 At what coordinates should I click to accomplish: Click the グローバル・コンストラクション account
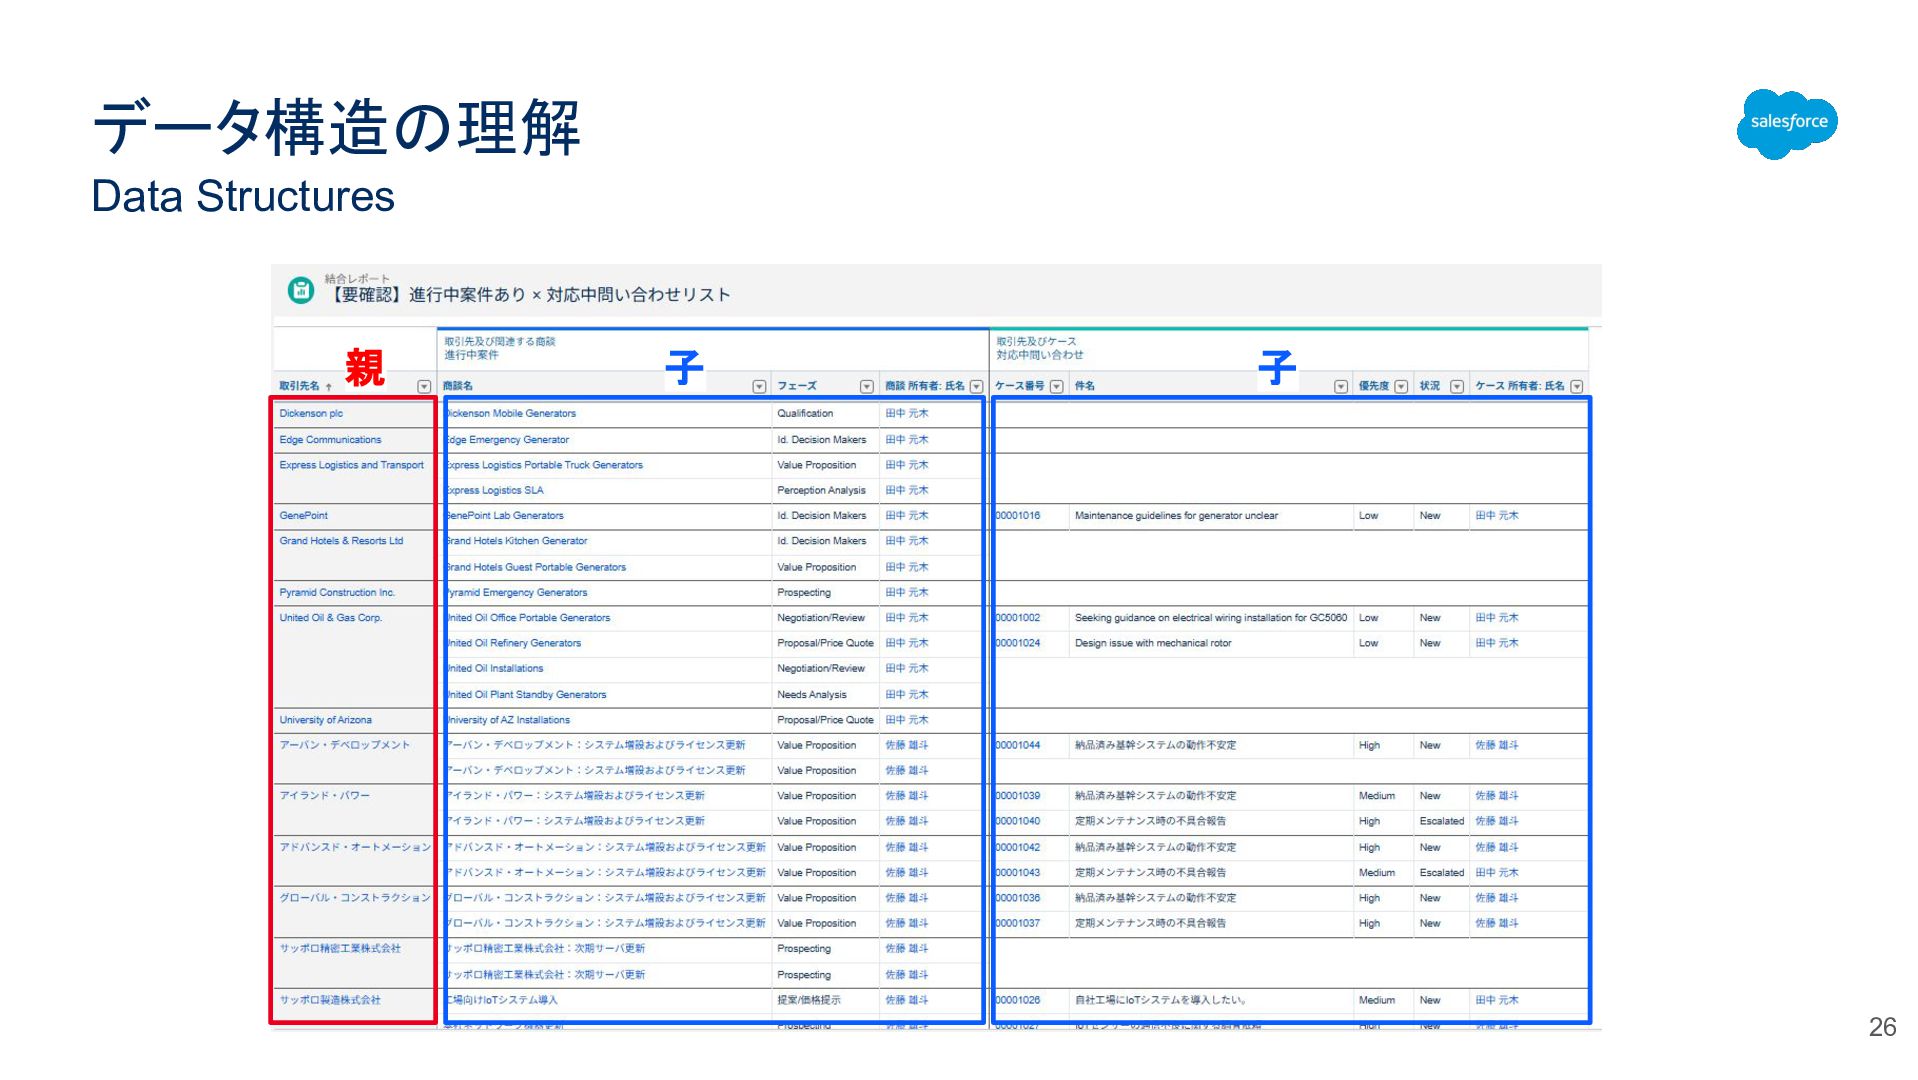coord(355,898)
